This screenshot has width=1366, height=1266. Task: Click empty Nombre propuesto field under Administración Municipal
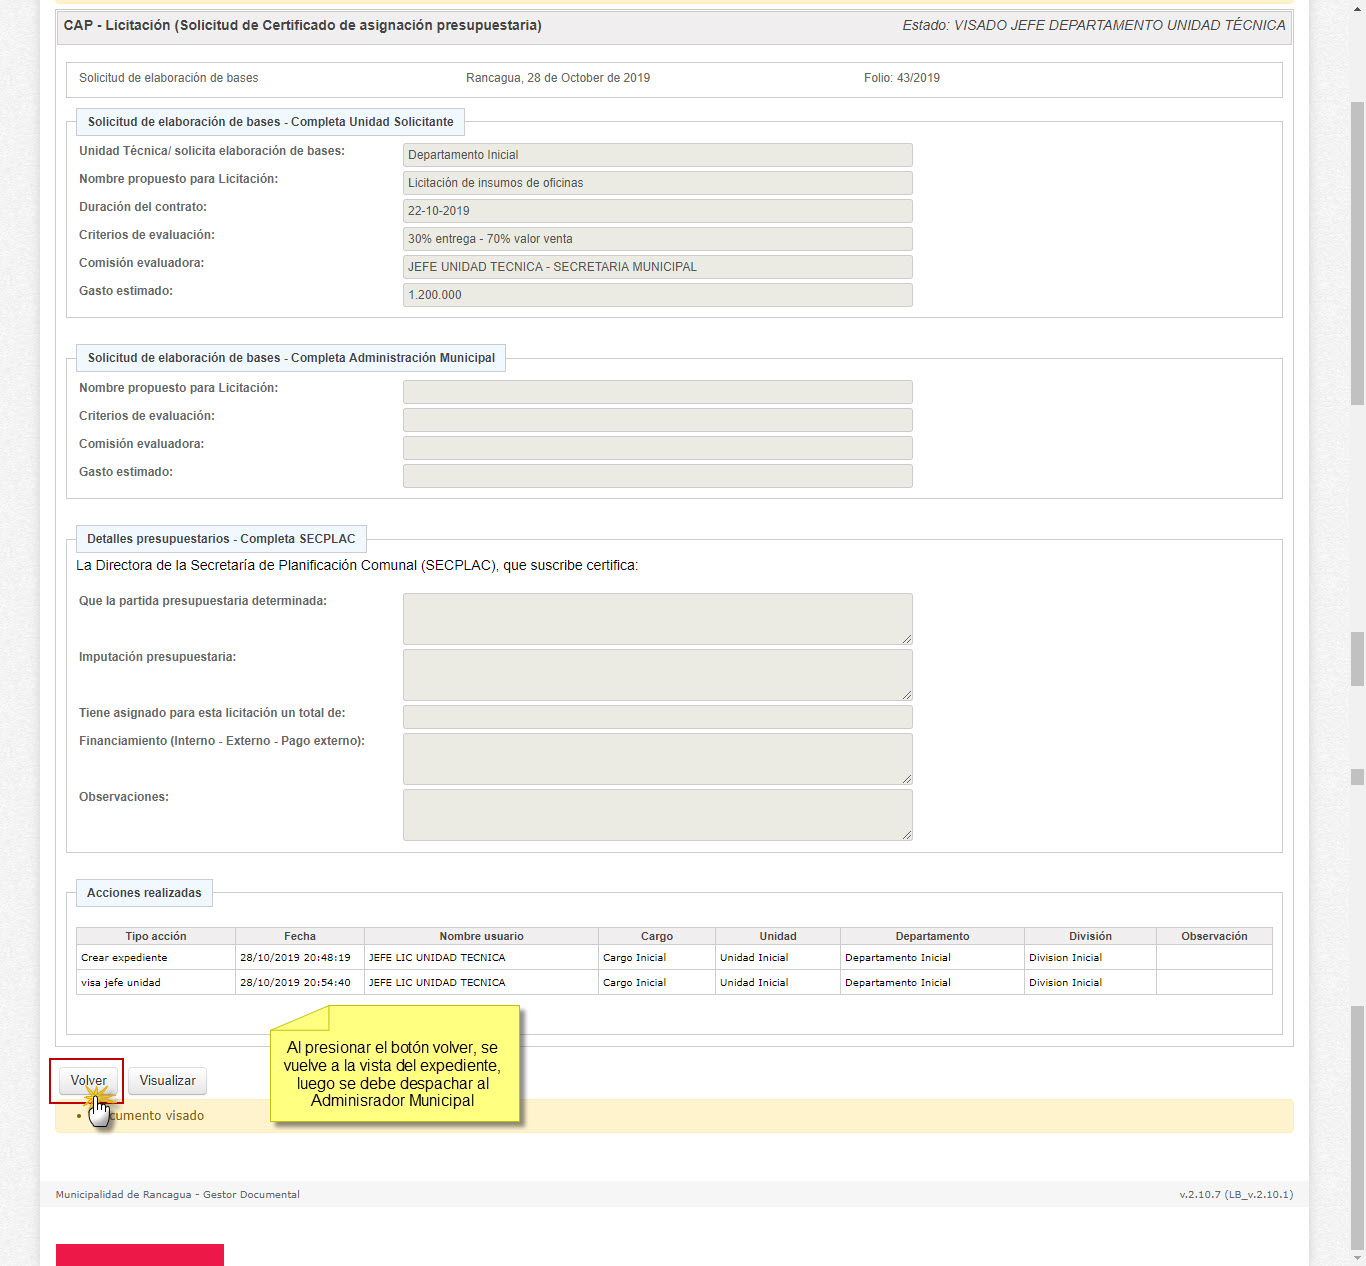(658, 392)
